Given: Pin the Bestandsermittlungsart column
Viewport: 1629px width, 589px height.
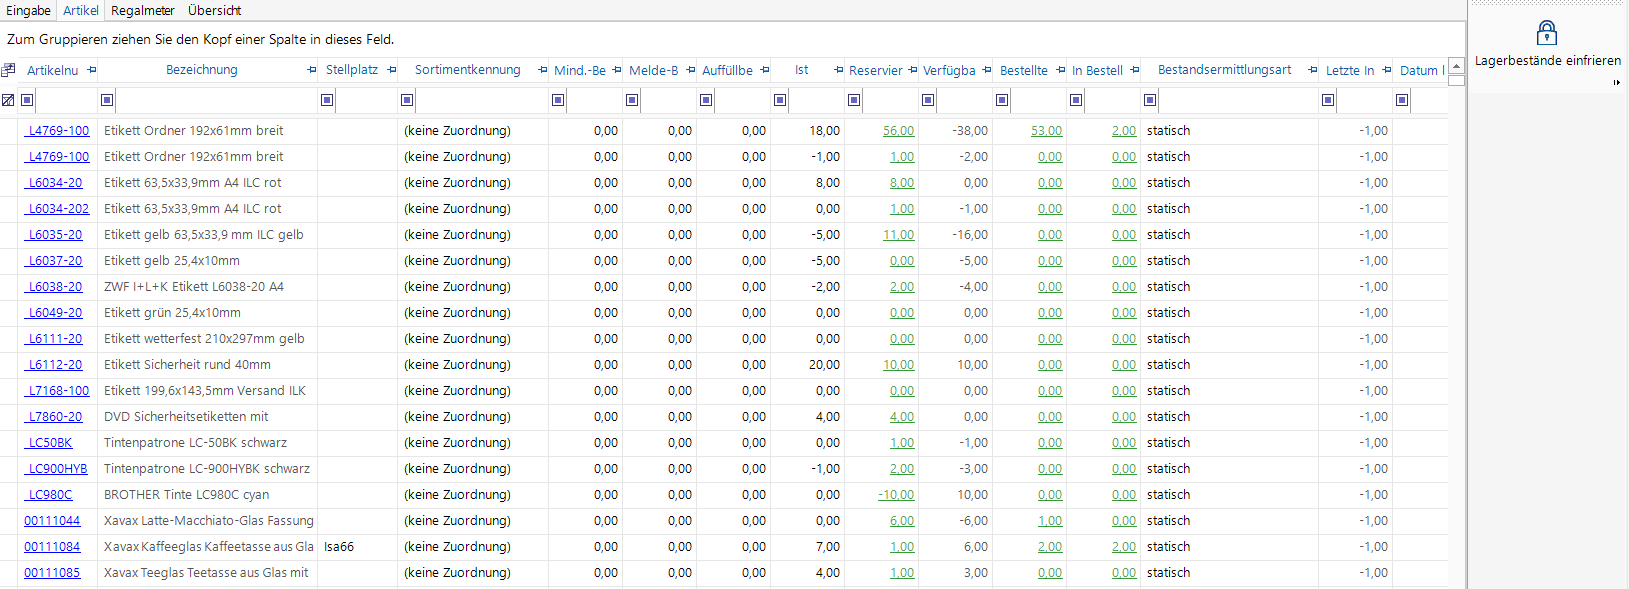Looking at the screenshot, I should point(1313,70).
